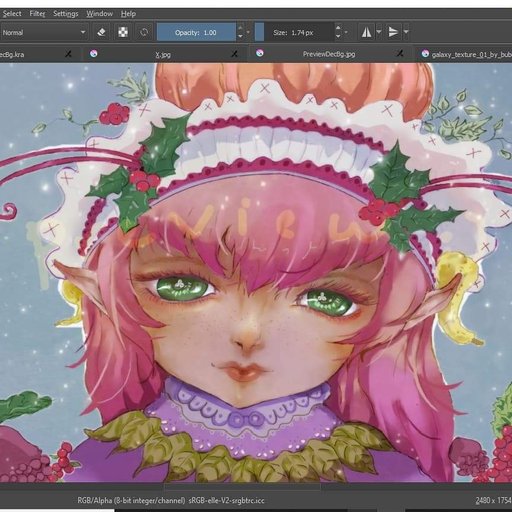
Task: Open the Settings menu
Action: 66,14
